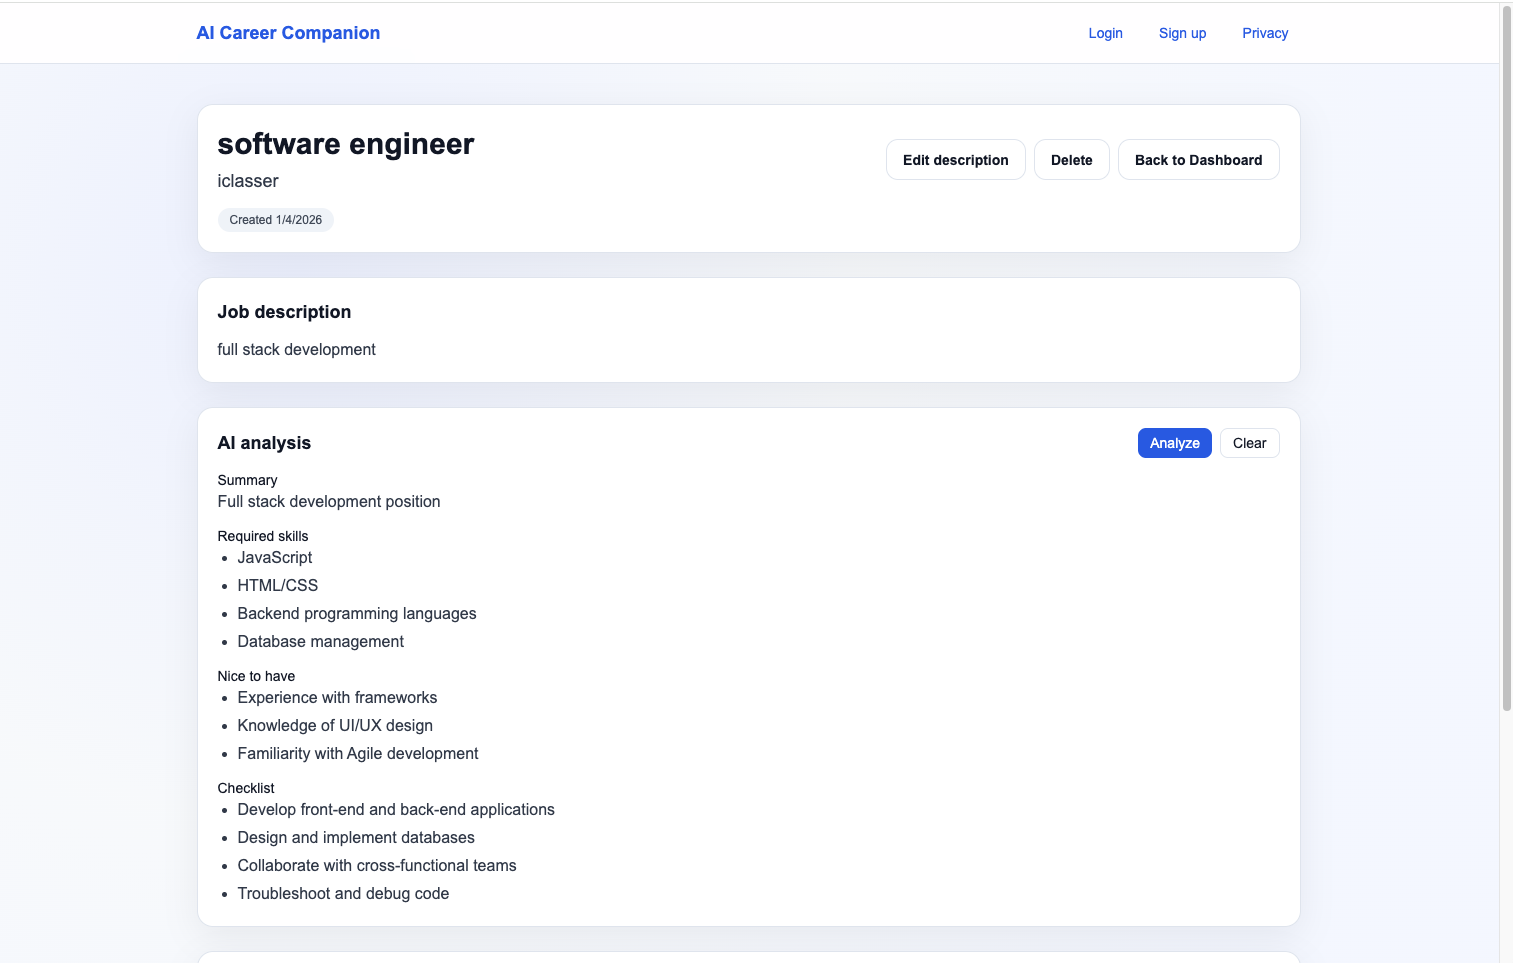View the Privacy page

[x=1265, y=33]
